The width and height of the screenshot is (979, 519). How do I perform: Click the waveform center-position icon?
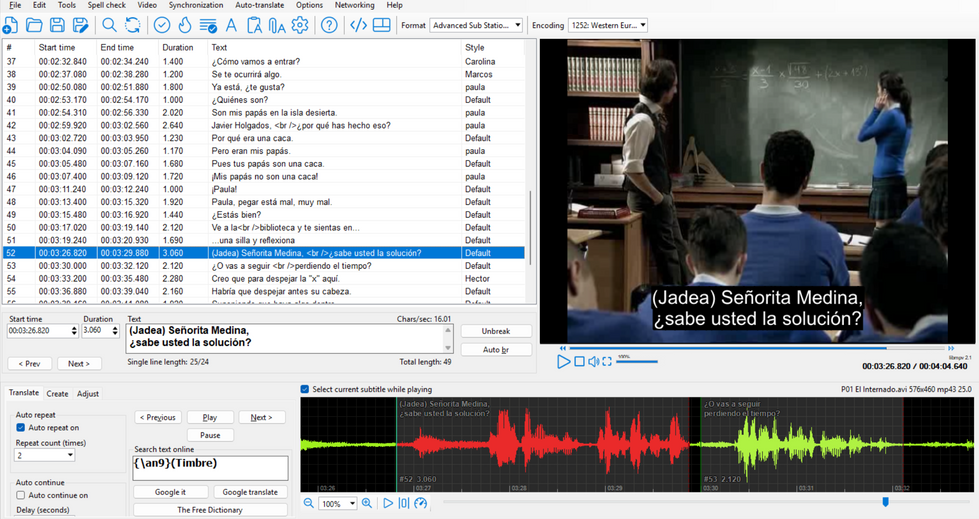(404, 503)
